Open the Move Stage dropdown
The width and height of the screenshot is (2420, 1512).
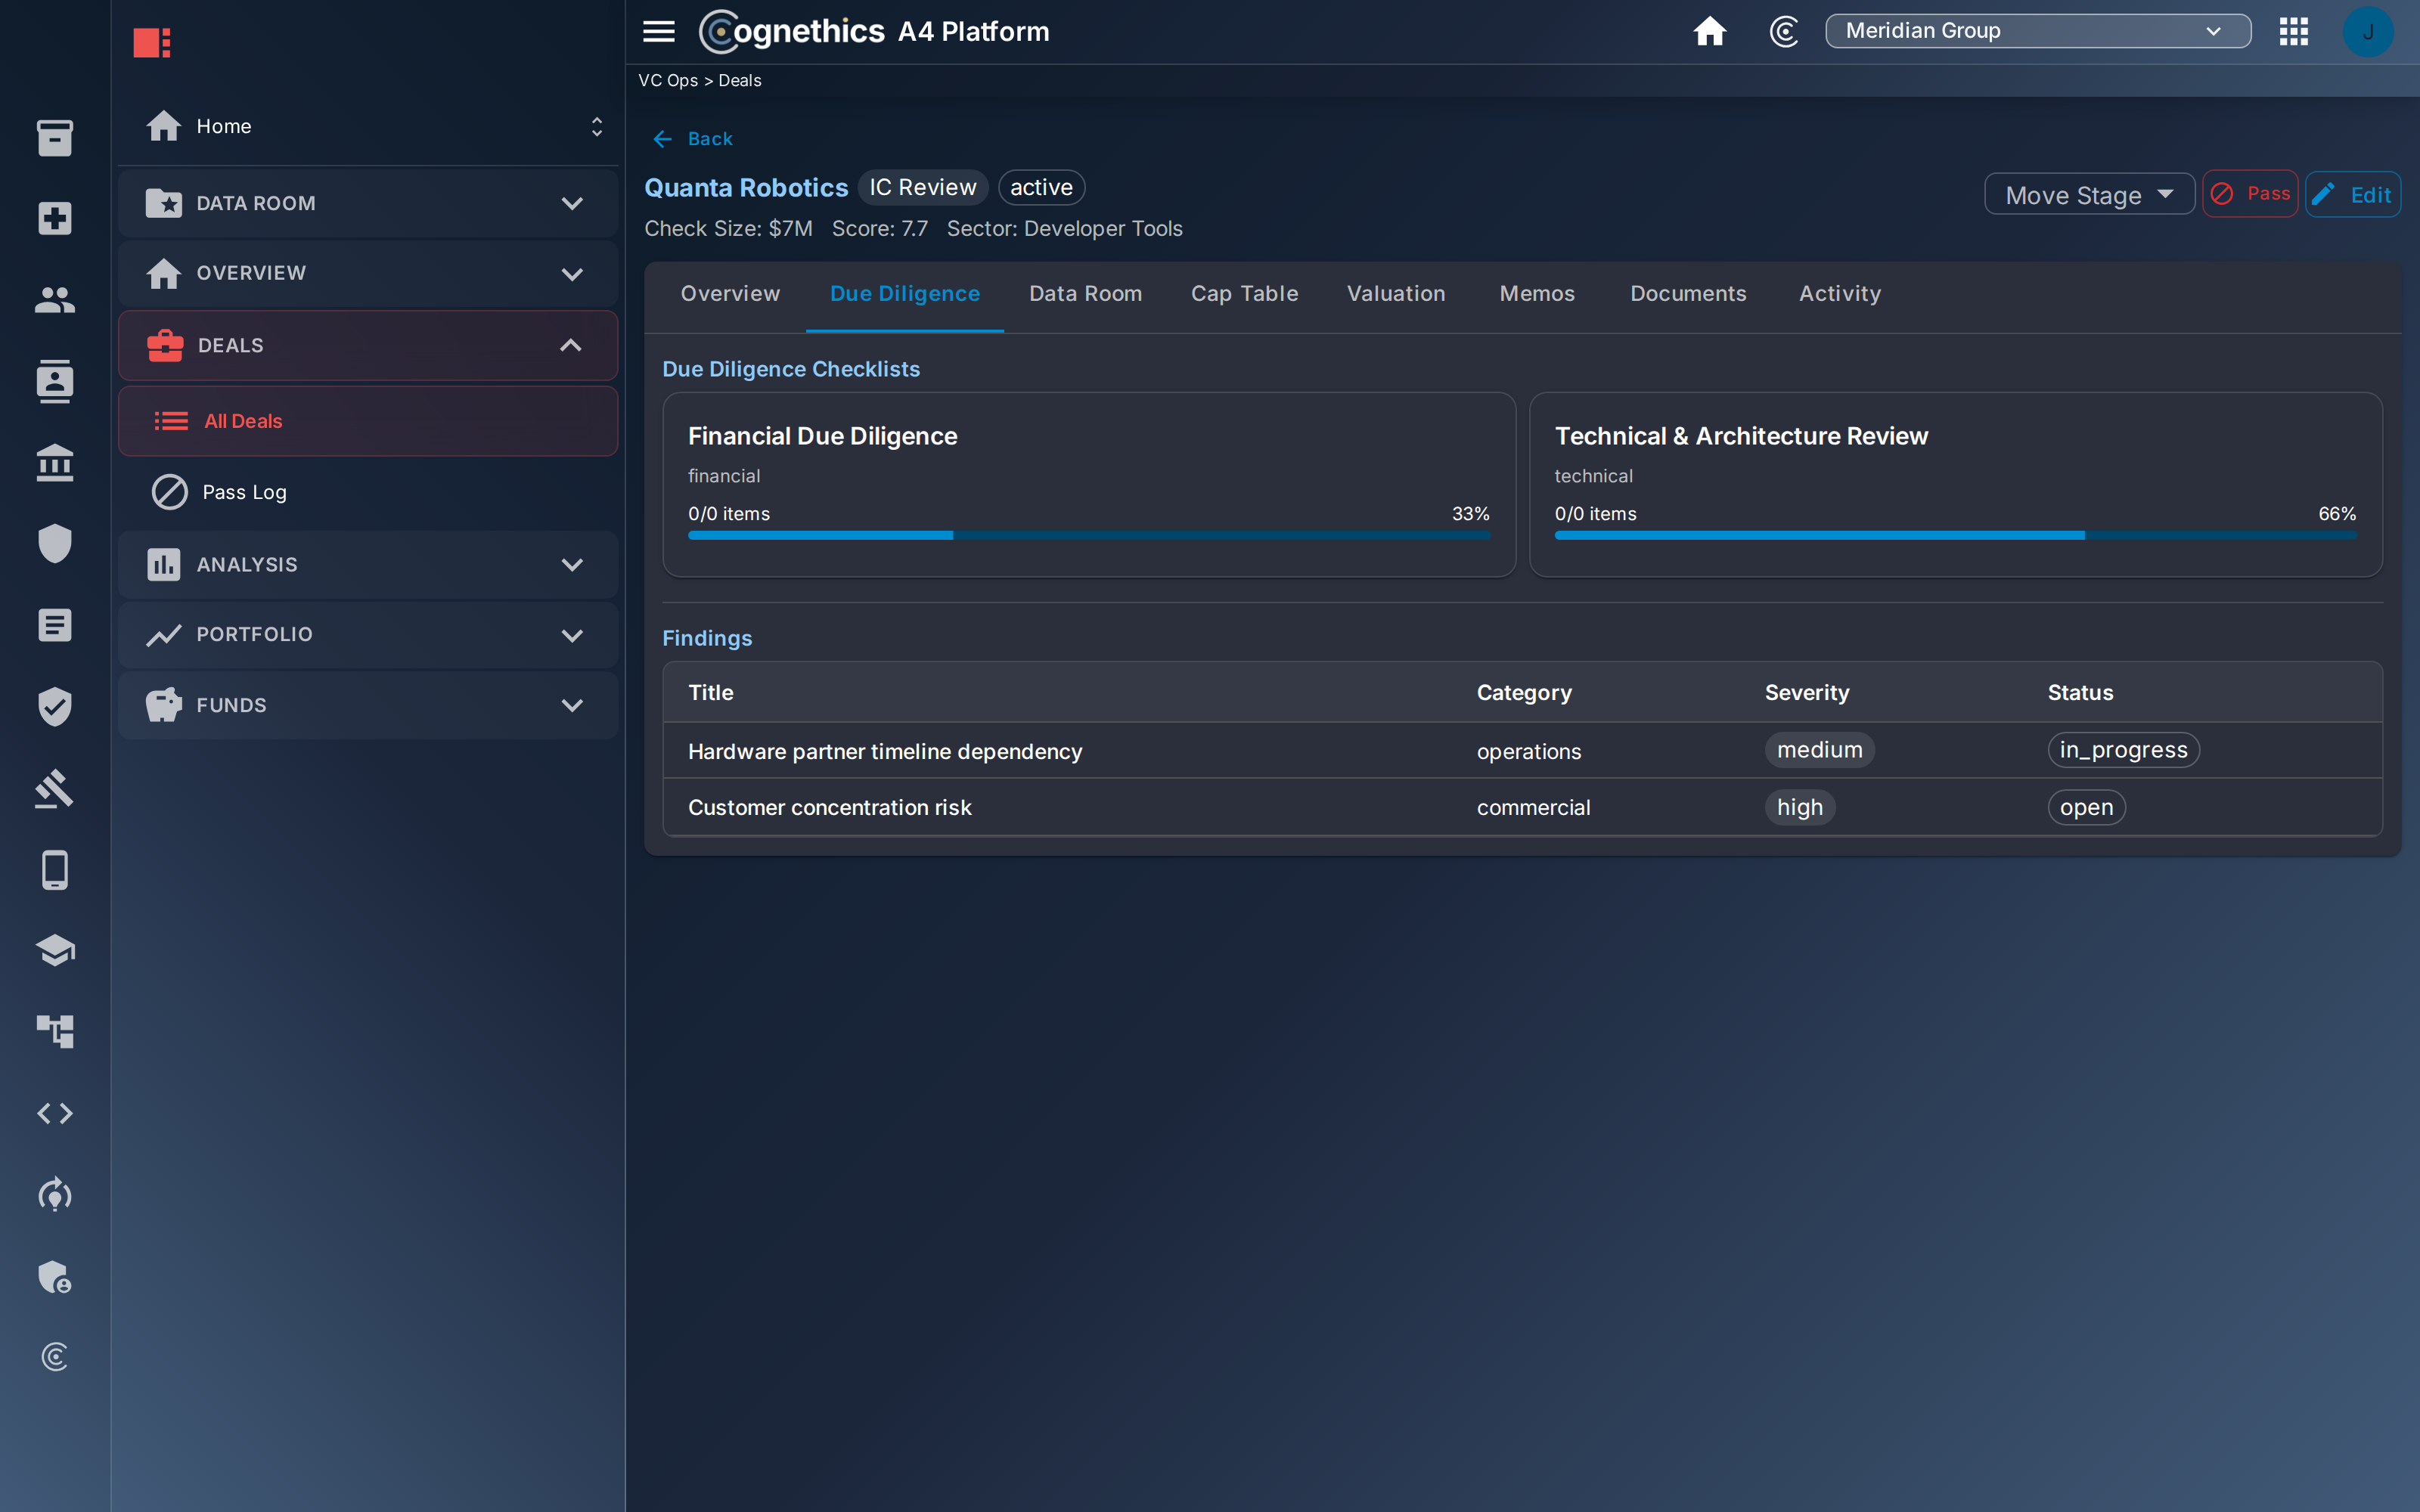click(2088, 195)
